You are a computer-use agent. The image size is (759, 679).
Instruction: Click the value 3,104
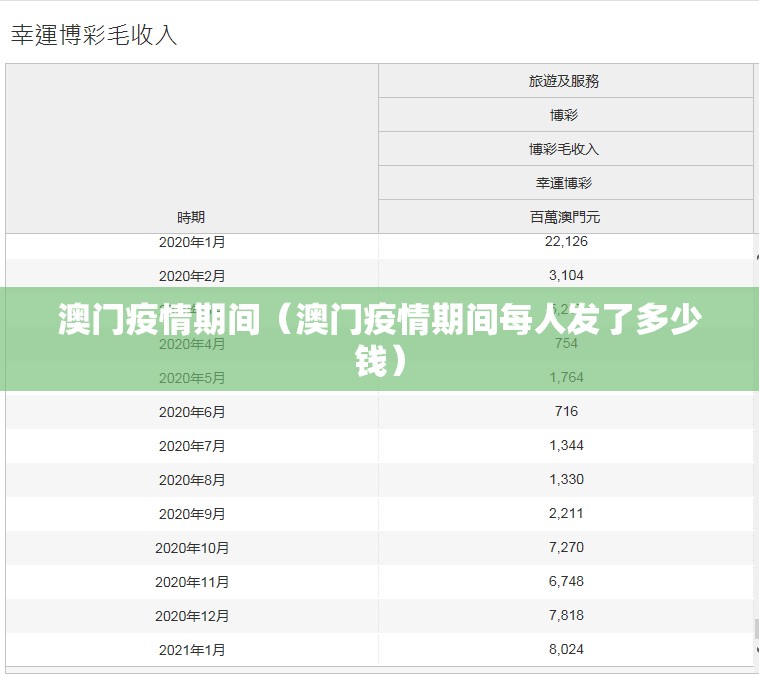click(566, 275)
